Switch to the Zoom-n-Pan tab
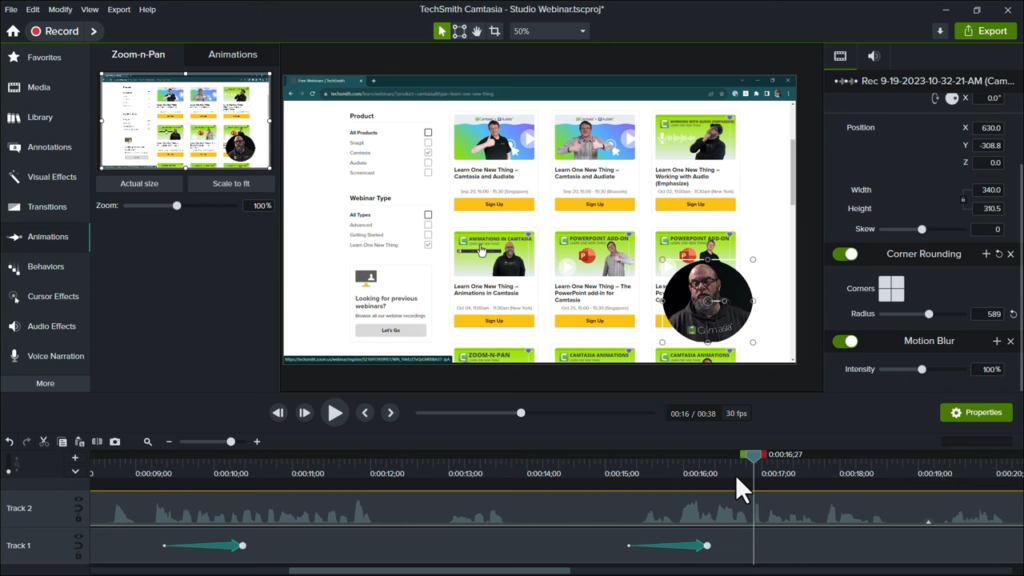The height and width of the screenshot is (576, 1024). [x=138, y=55]
